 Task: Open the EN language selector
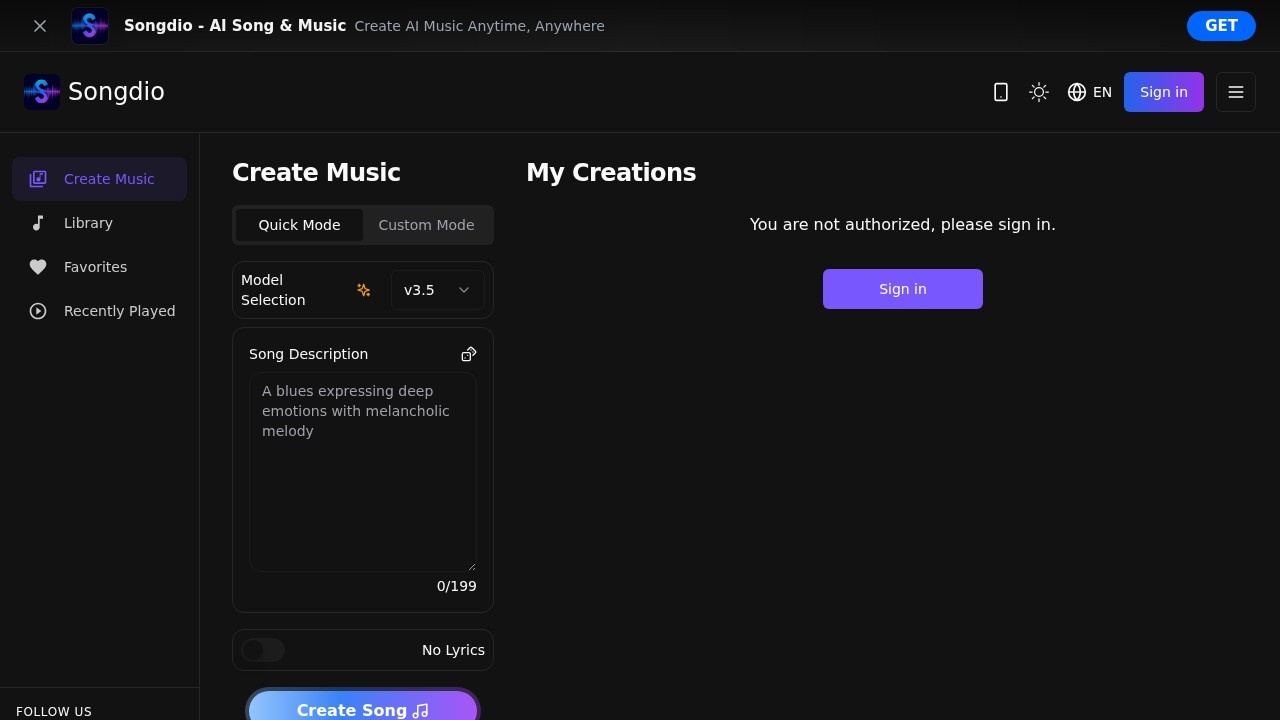pos(1089,92)
